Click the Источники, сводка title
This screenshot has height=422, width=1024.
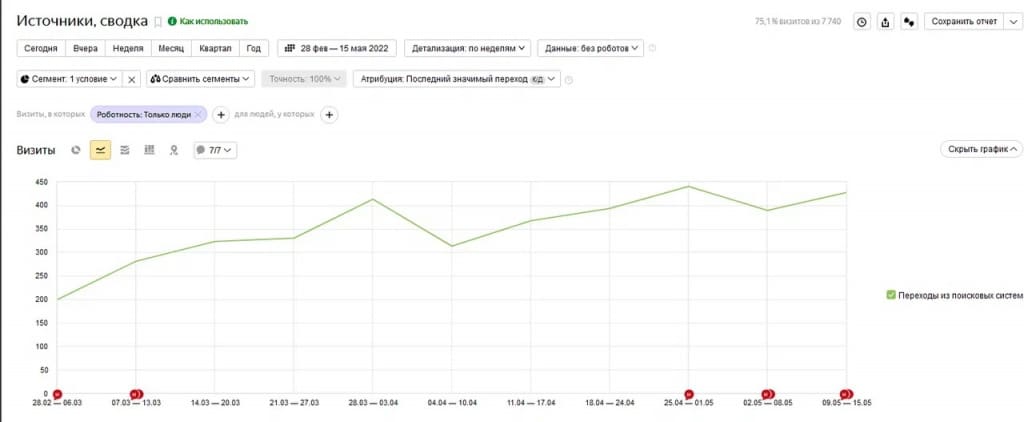(x=82, y=21)
